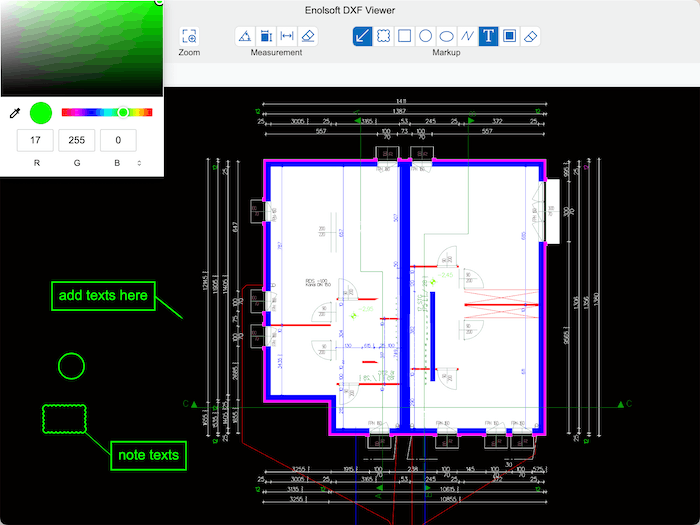Click the Zoom window tool icon
The height and width of the screenshot is (525, 700).
[x=189, y=36]
